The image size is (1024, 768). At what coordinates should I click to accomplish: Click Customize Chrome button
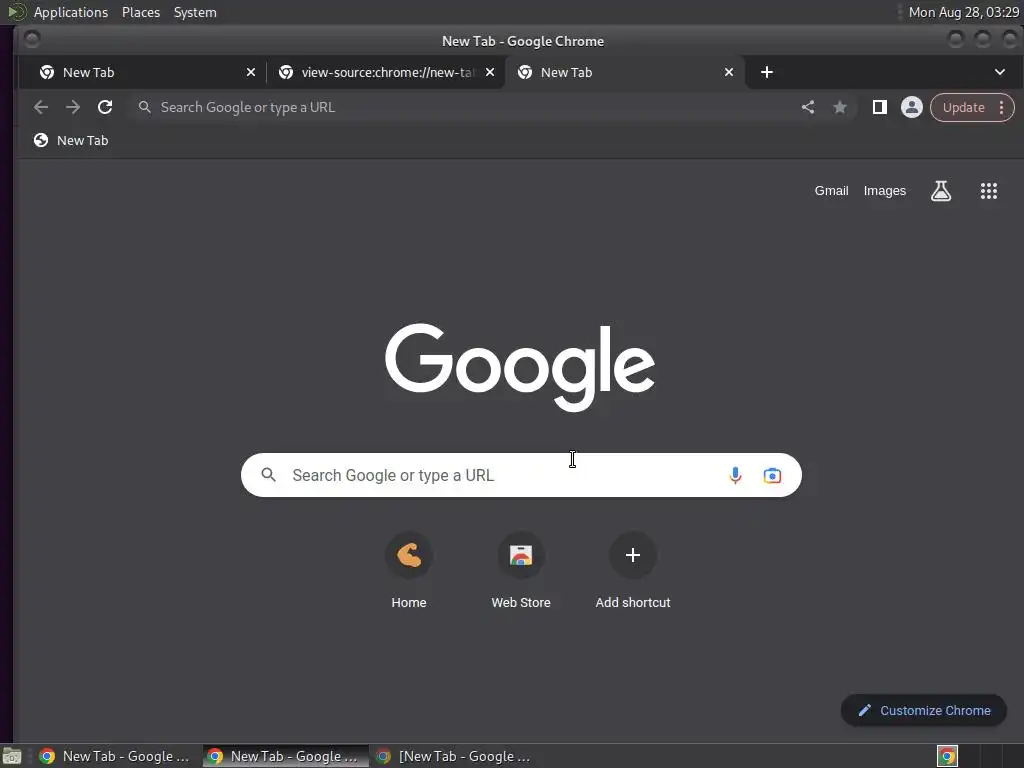coord(923,711)
